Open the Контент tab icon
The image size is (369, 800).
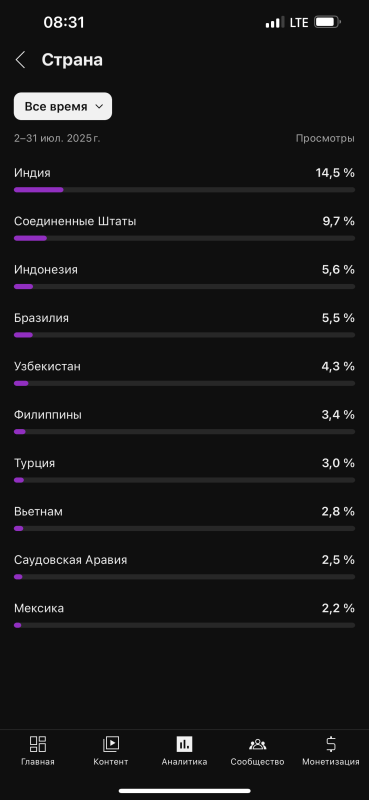tap(111, 744)
